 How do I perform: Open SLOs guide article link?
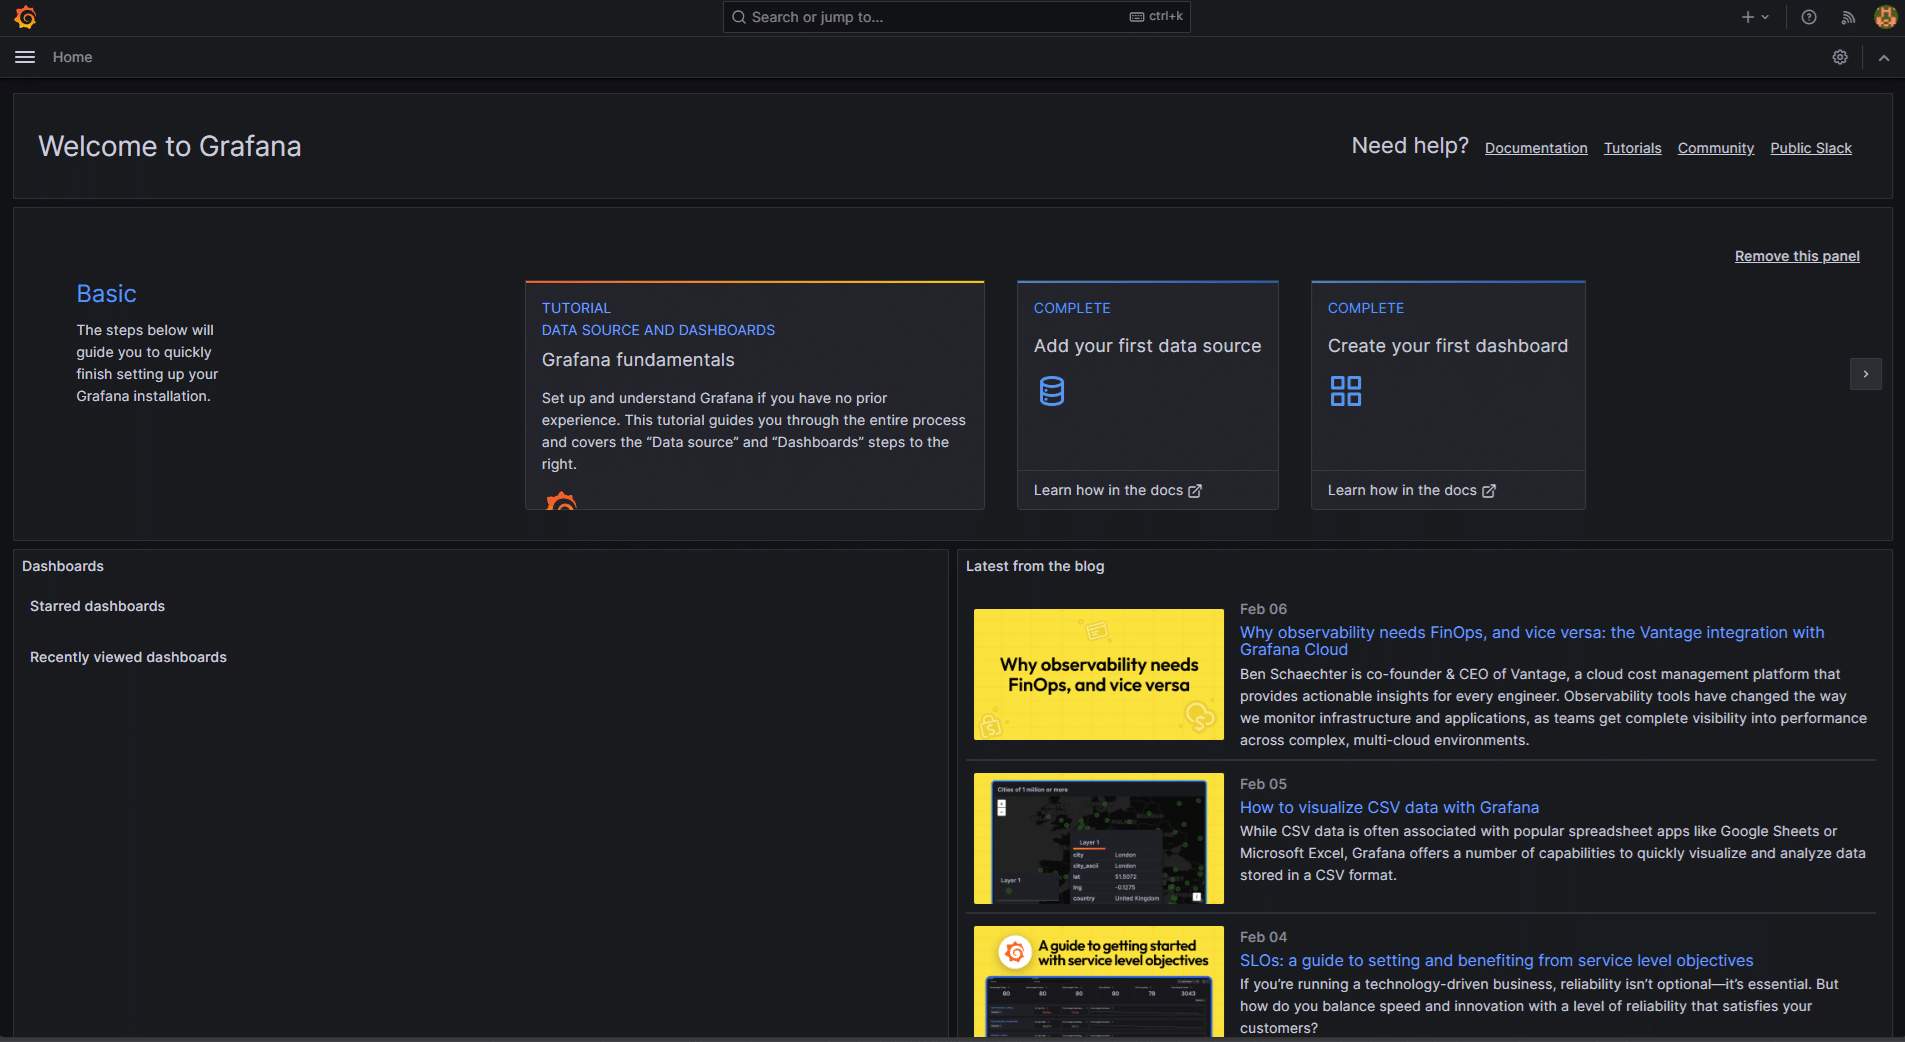pos(1496,960)
